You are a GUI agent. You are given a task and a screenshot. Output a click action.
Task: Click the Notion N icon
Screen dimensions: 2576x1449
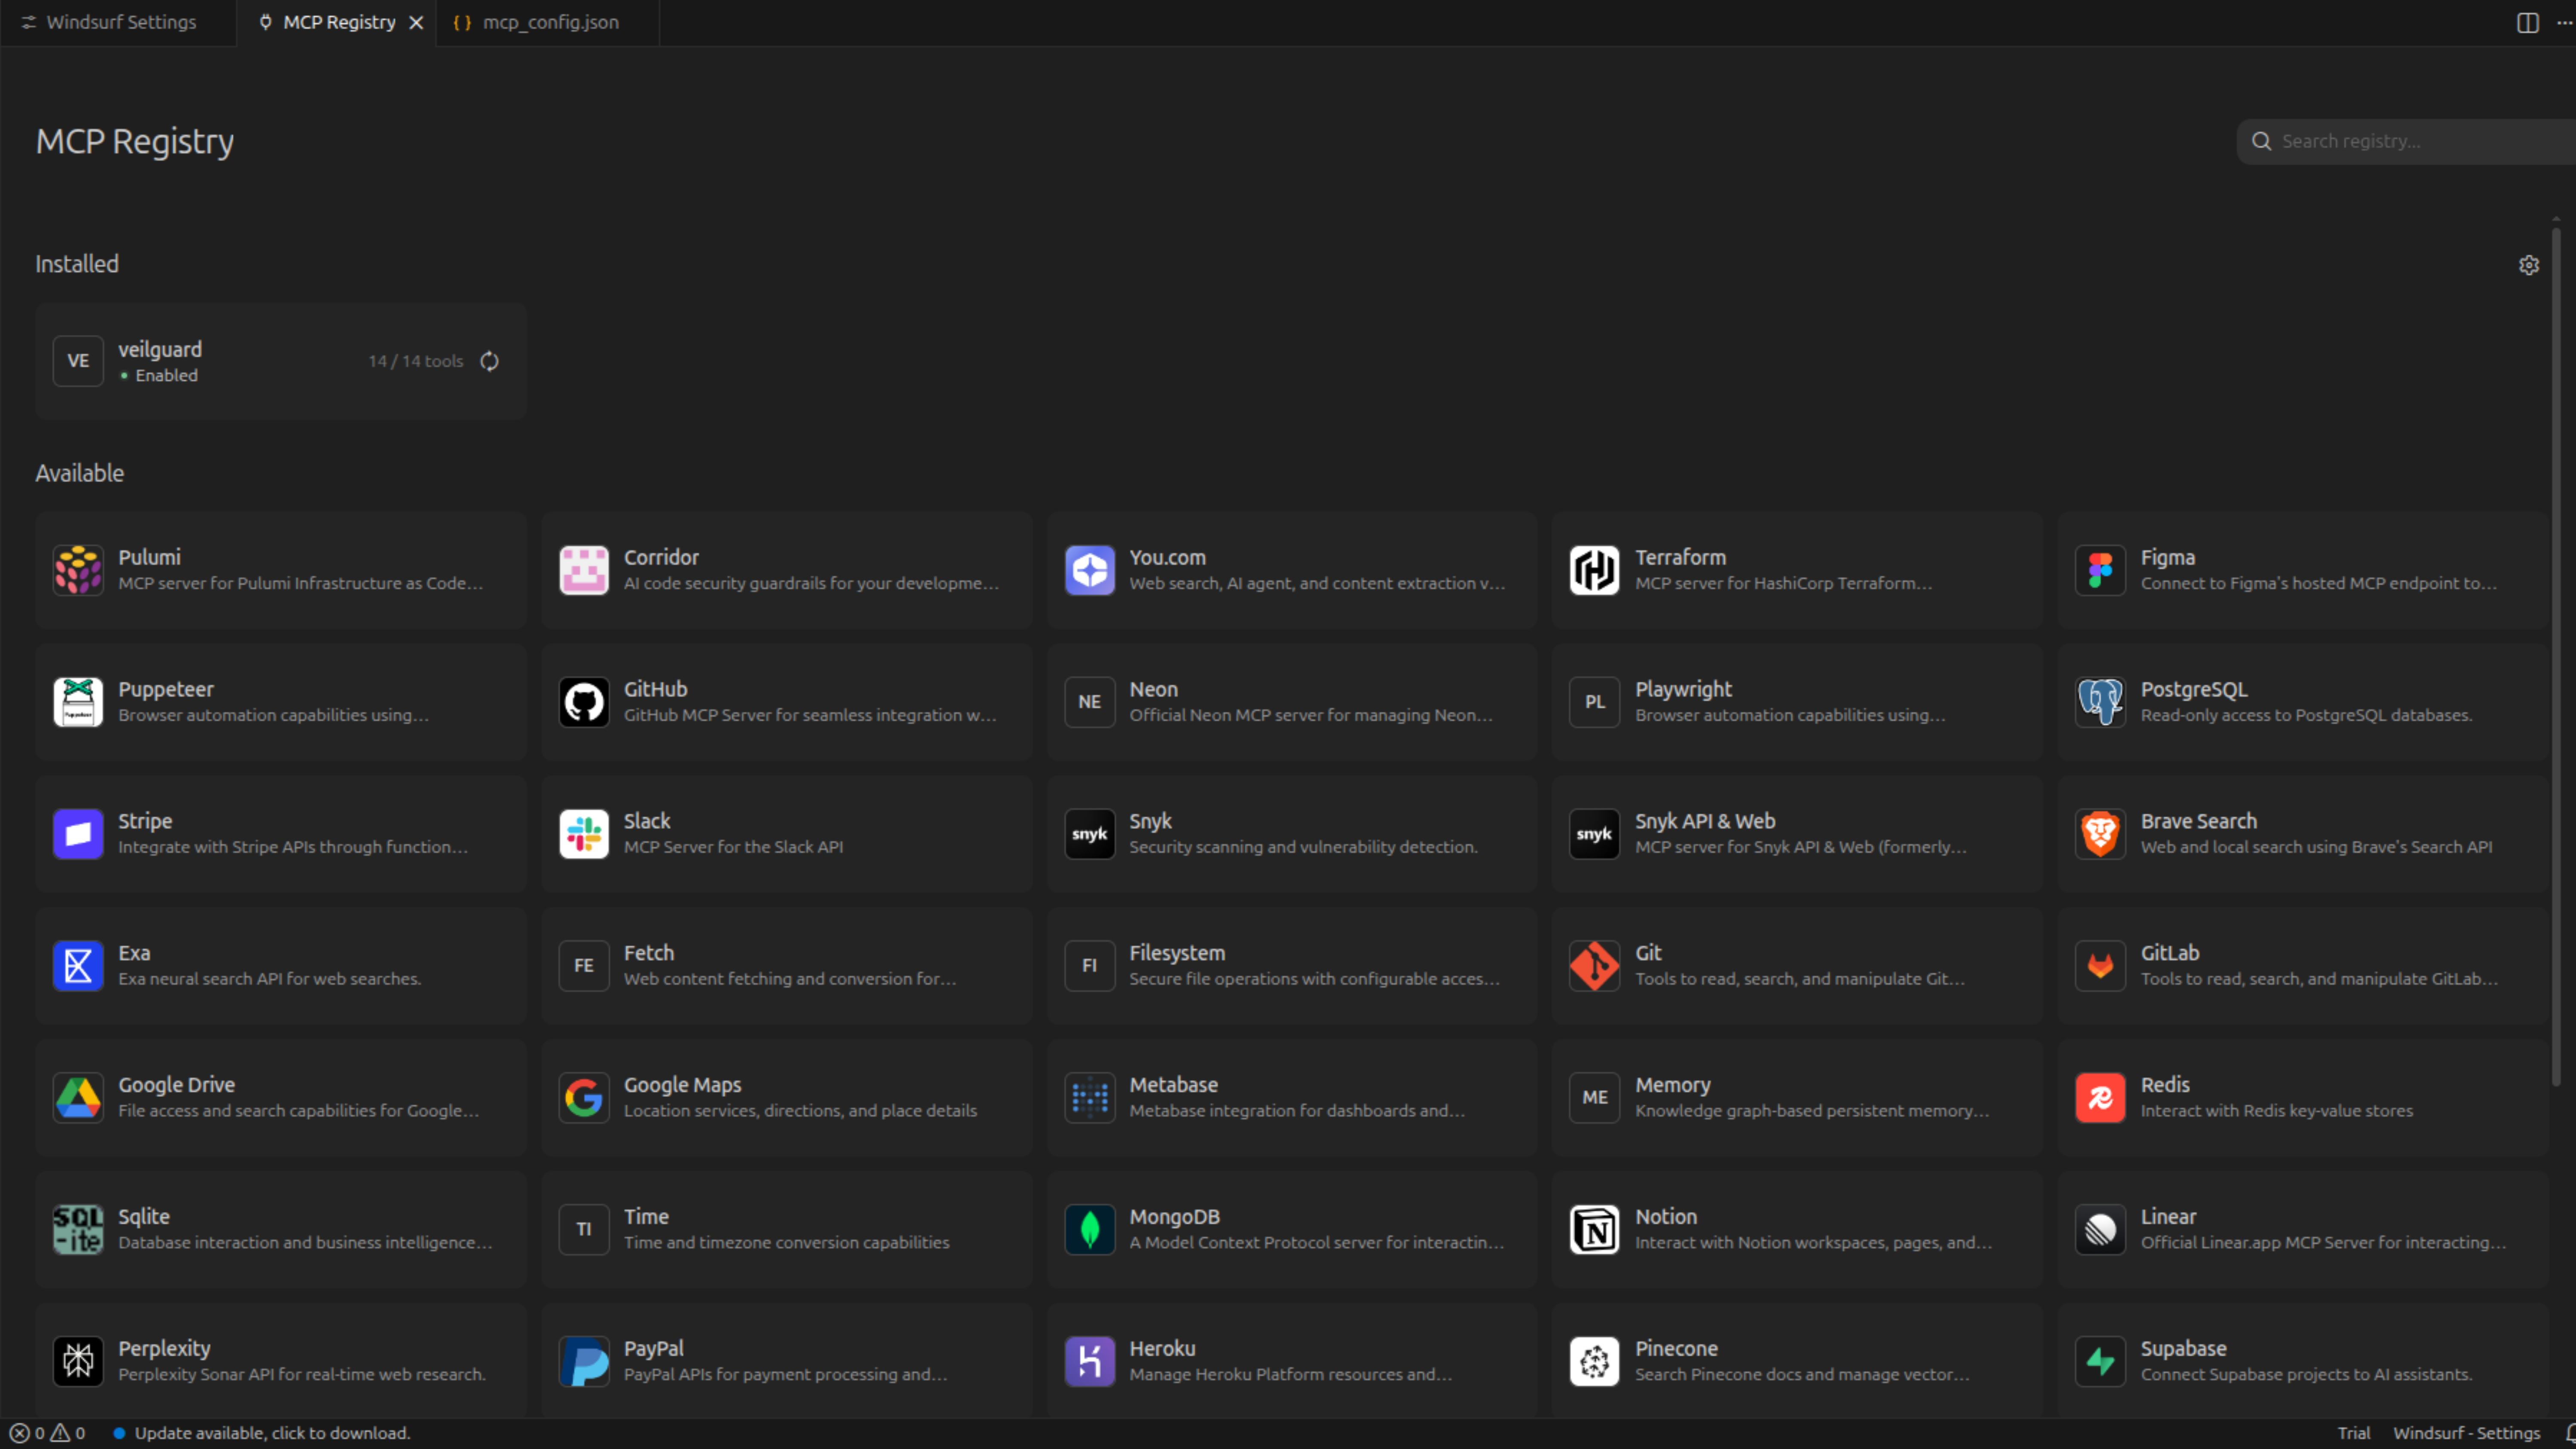tap(1594, 1230)
